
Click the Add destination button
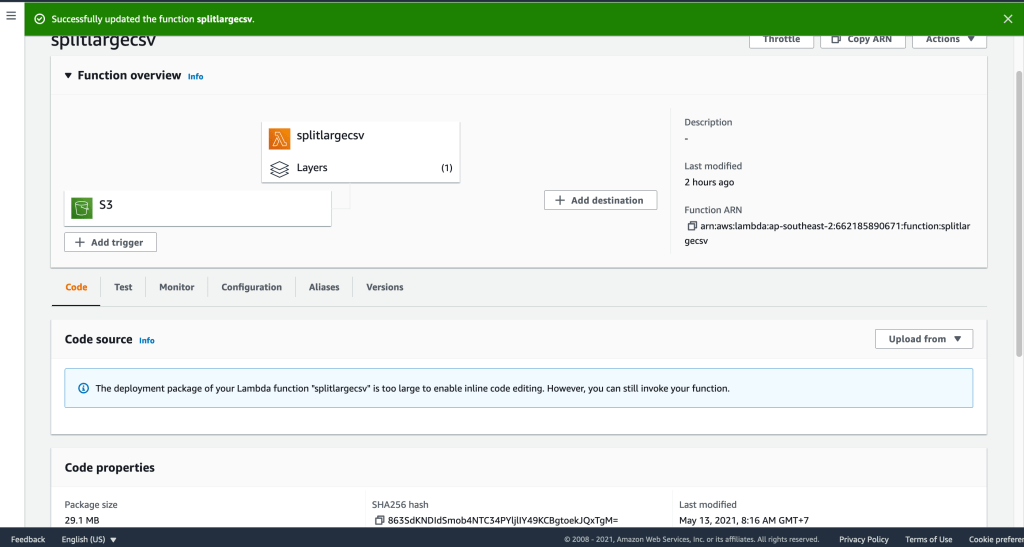click(x=600, y=200)
